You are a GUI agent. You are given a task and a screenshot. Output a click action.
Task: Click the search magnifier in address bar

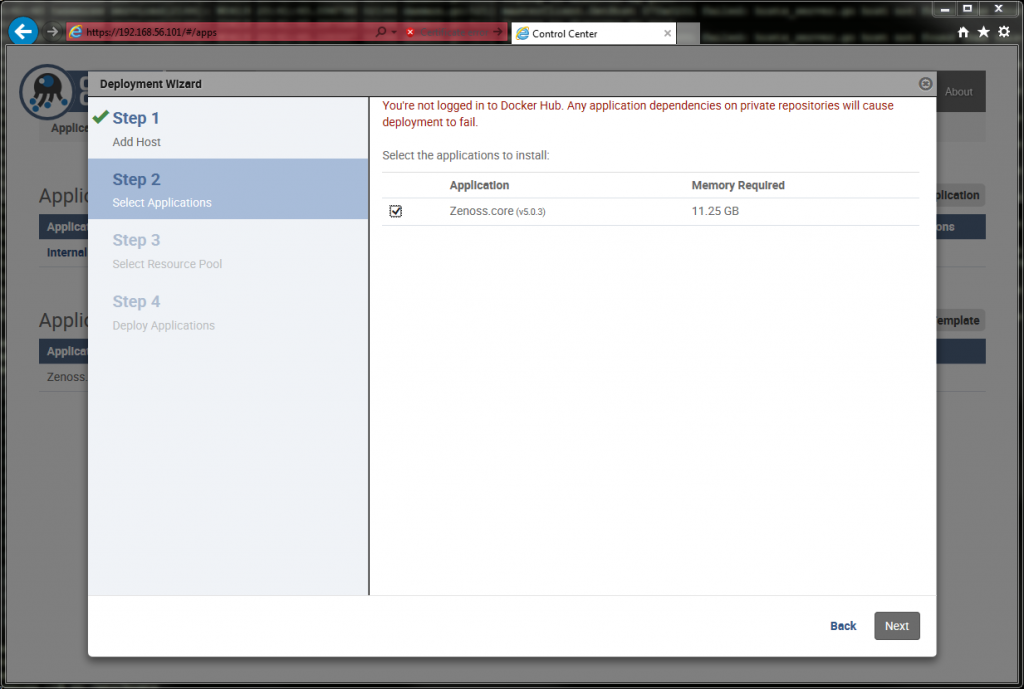(381, 32)
